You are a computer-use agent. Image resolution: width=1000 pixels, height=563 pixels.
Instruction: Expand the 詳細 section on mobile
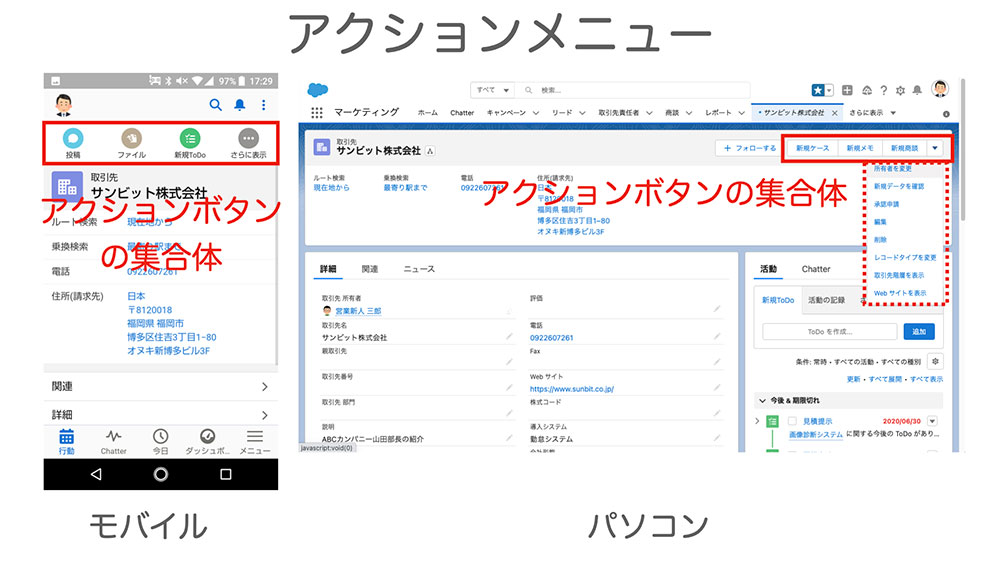coord(160,414)
